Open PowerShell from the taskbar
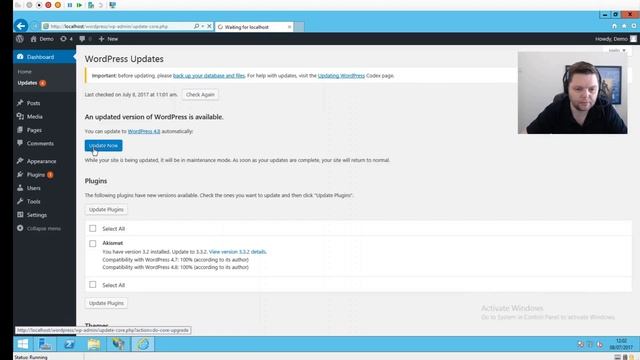Screen dimensions: 640x360 pyautogui.click(x=69, y=344)
